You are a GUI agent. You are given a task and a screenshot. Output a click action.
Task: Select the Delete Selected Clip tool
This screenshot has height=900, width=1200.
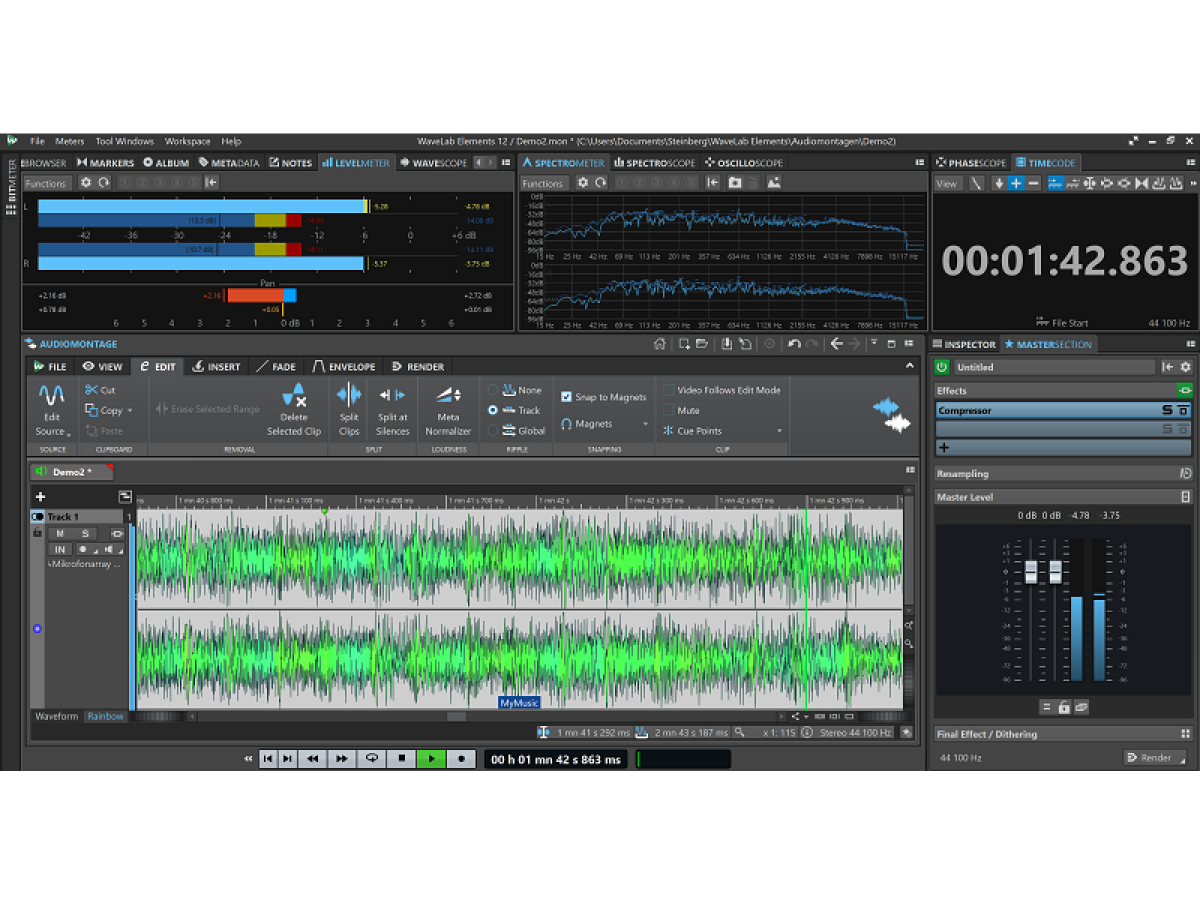point(294,408)
